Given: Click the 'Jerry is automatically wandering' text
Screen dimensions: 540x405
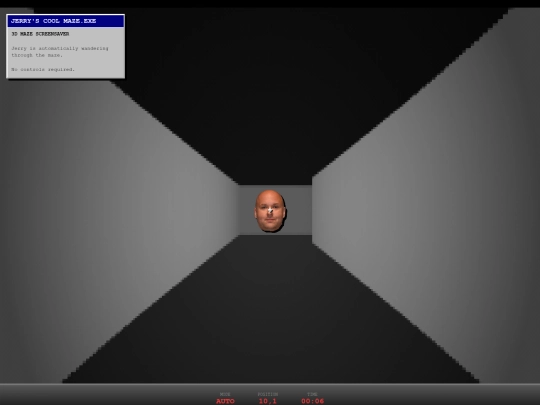Looking at the screenshot, I should point(60,48).
